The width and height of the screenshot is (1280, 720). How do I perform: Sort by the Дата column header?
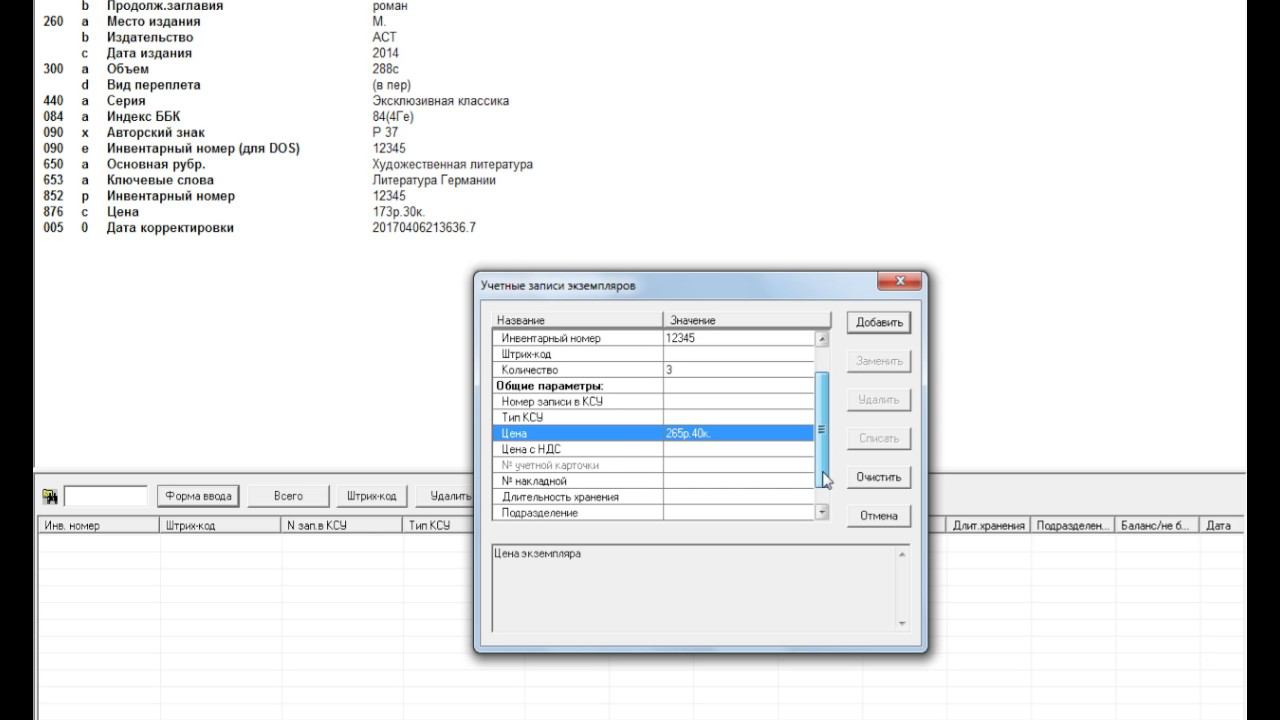(1220, 525)
